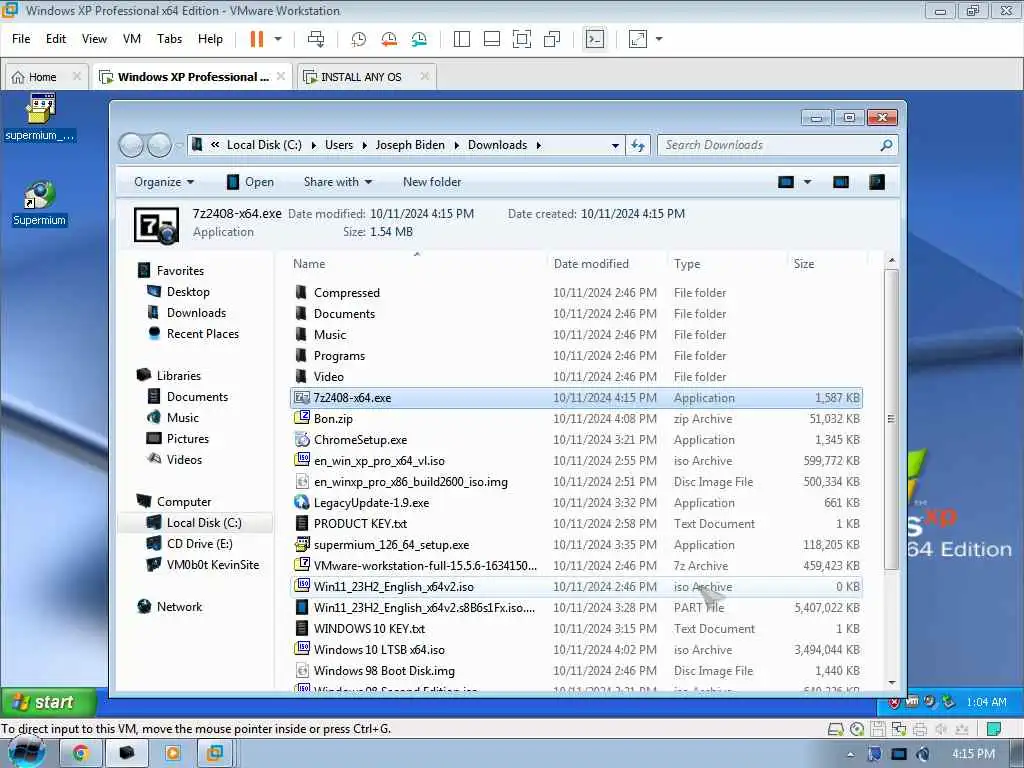The image size is (1024, 768).
Task: Revert the VM to snapshot
Action: (x=389, y=39)
